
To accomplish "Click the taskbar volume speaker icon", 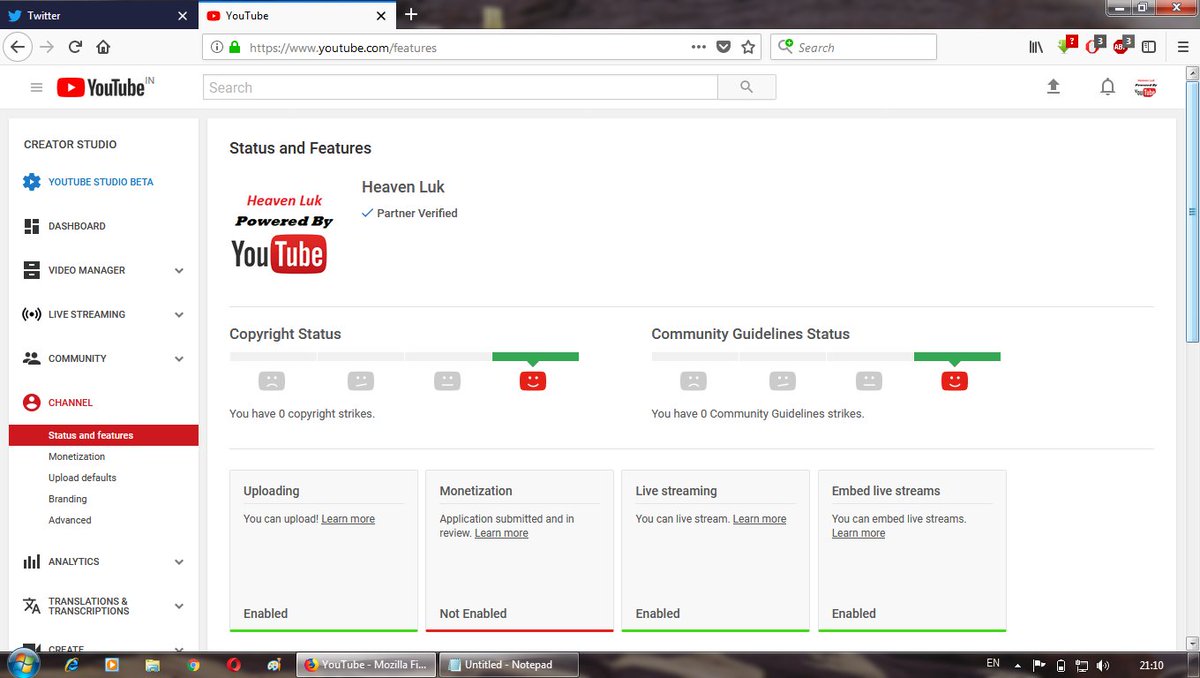I will point(1102,665).
